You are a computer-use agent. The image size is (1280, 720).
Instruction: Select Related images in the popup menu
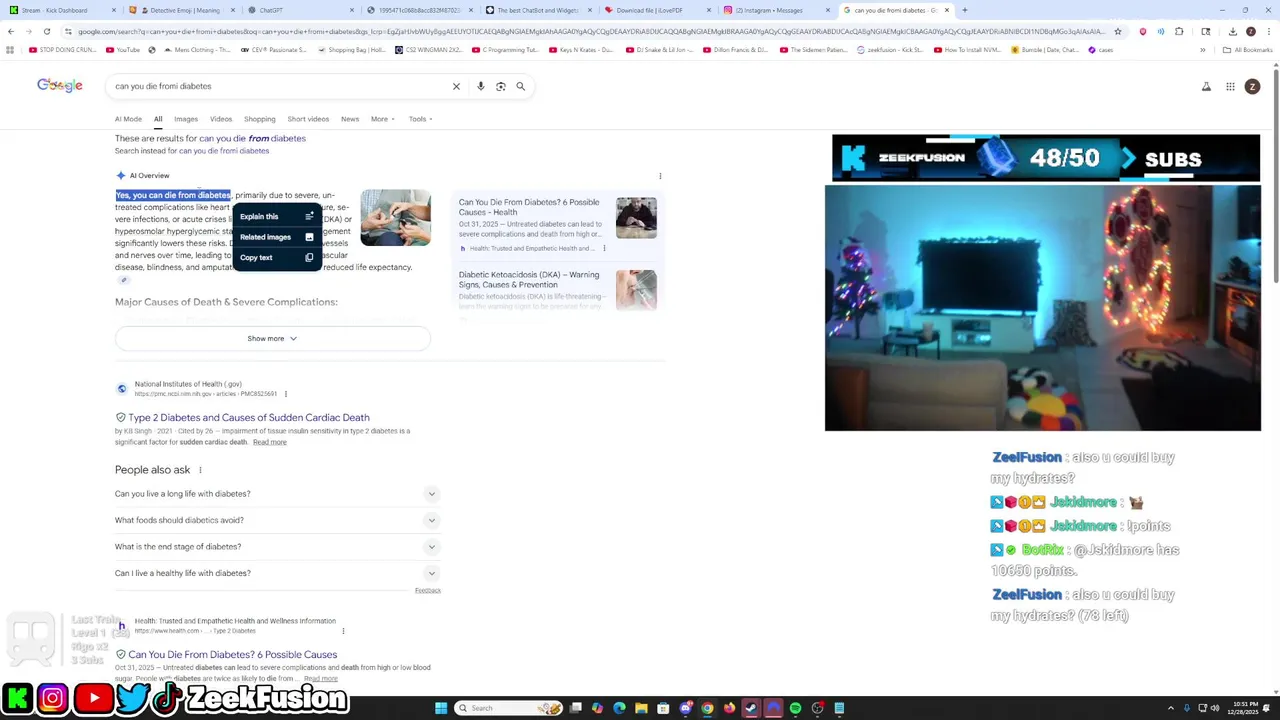point(277,237)
